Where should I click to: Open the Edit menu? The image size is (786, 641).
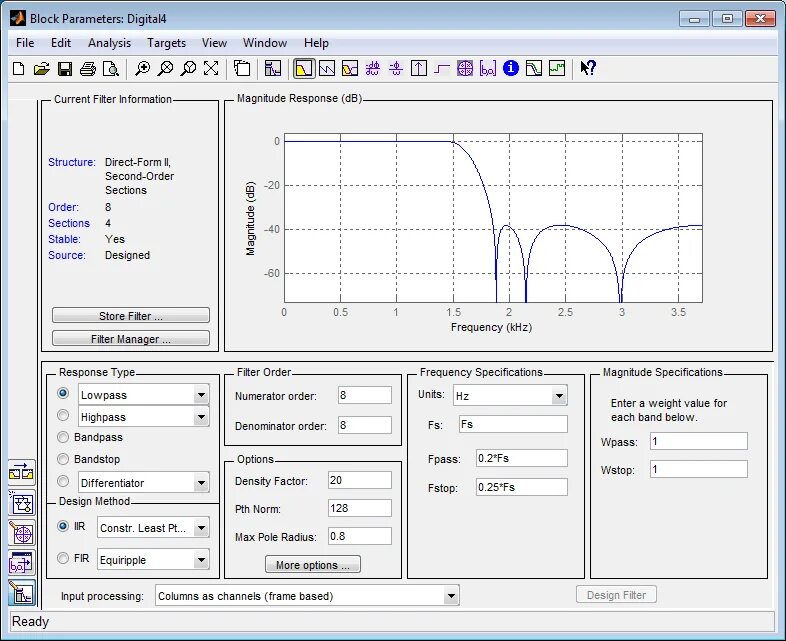pyautogui.click(x=61, y=43)
